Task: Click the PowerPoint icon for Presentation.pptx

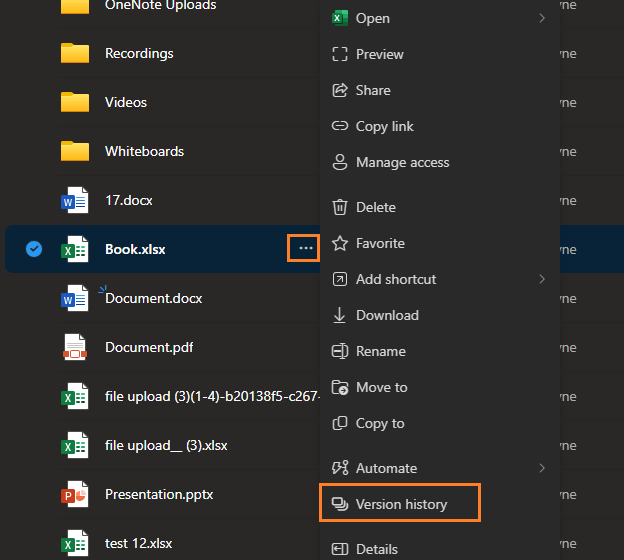Action: (75, 494)
